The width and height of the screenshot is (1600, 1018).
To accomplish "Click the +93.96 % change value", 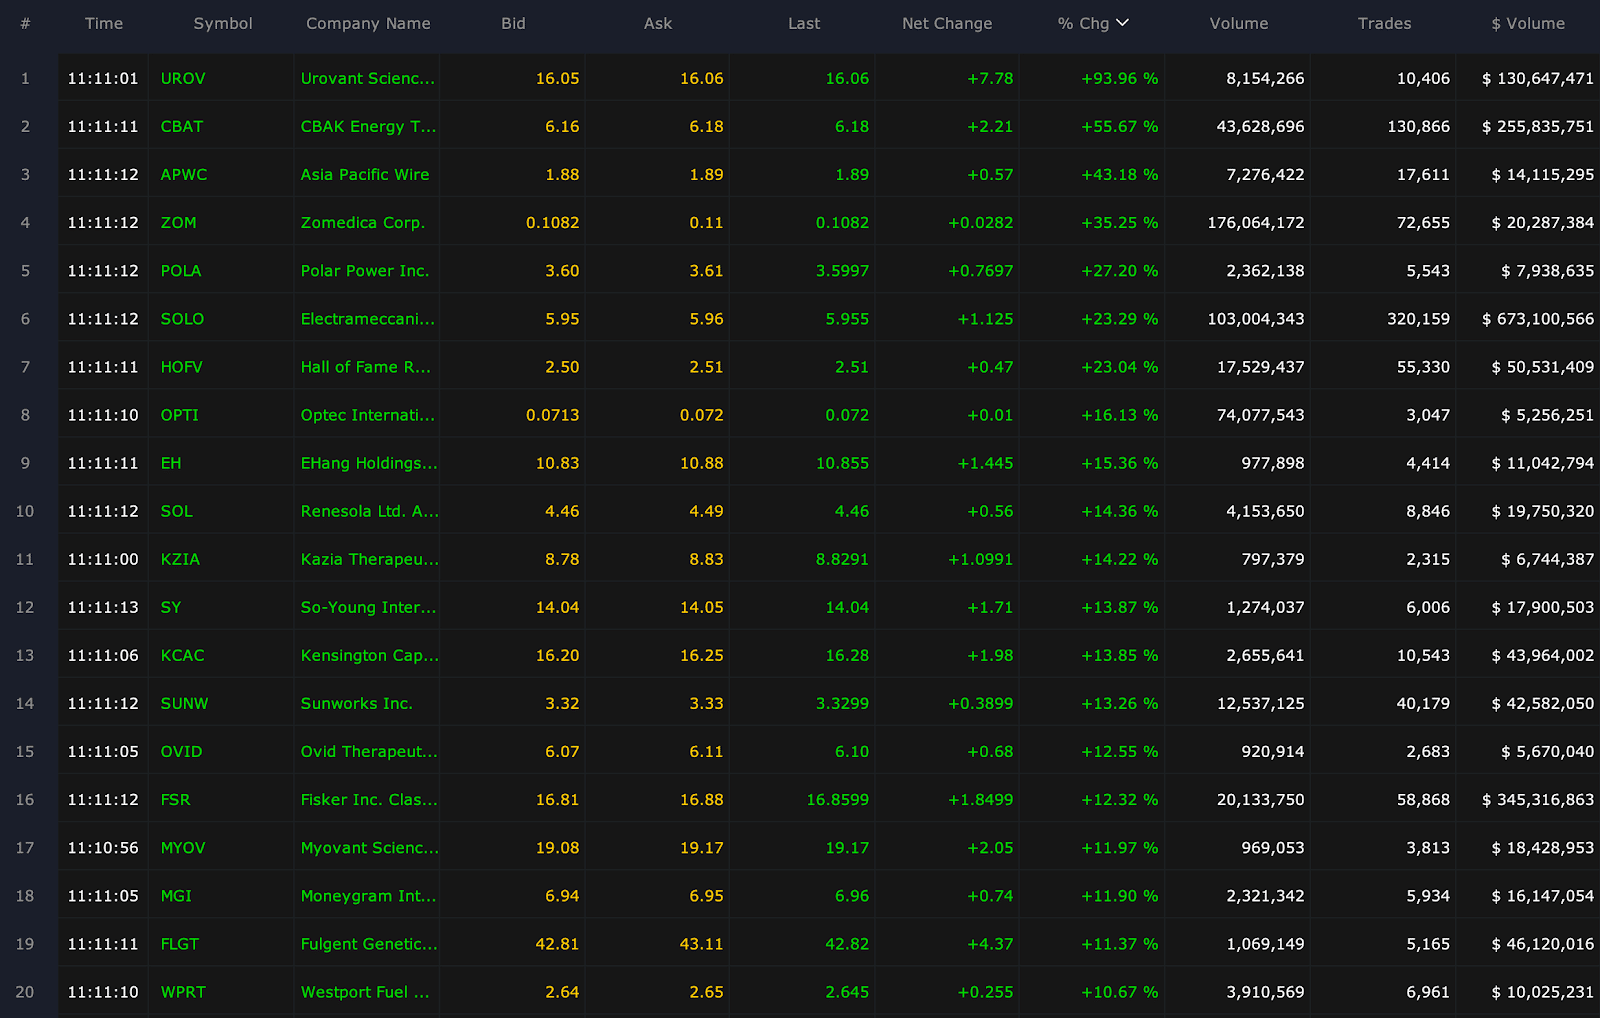I will point(1119,78).
